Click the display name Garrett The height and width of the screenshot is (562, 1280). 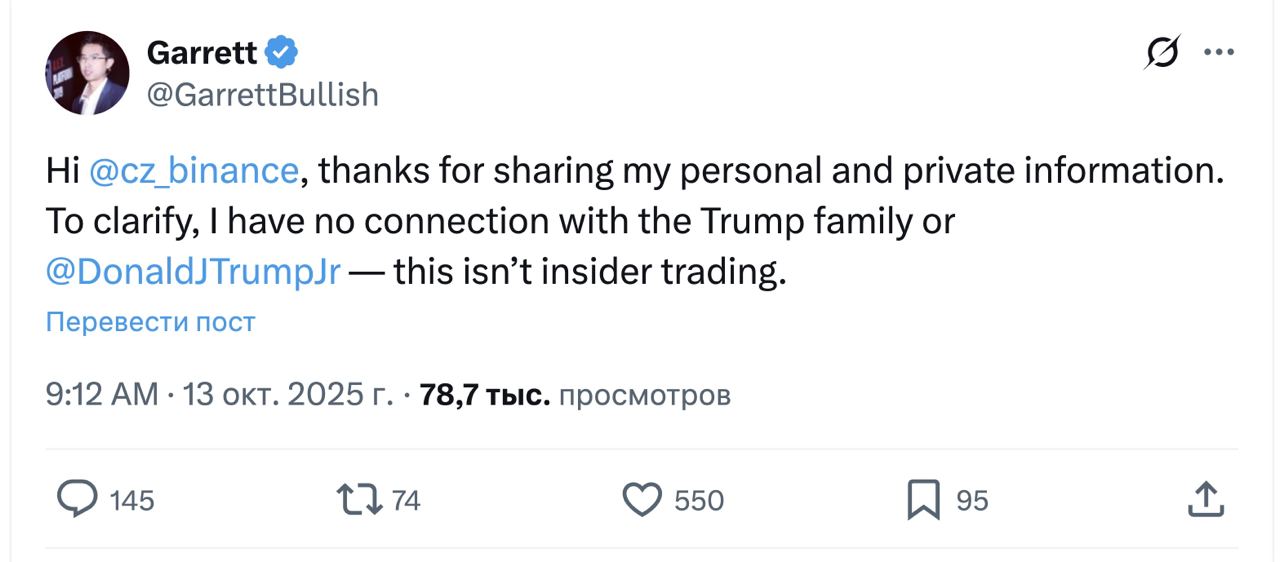click(x=202, y=52)
